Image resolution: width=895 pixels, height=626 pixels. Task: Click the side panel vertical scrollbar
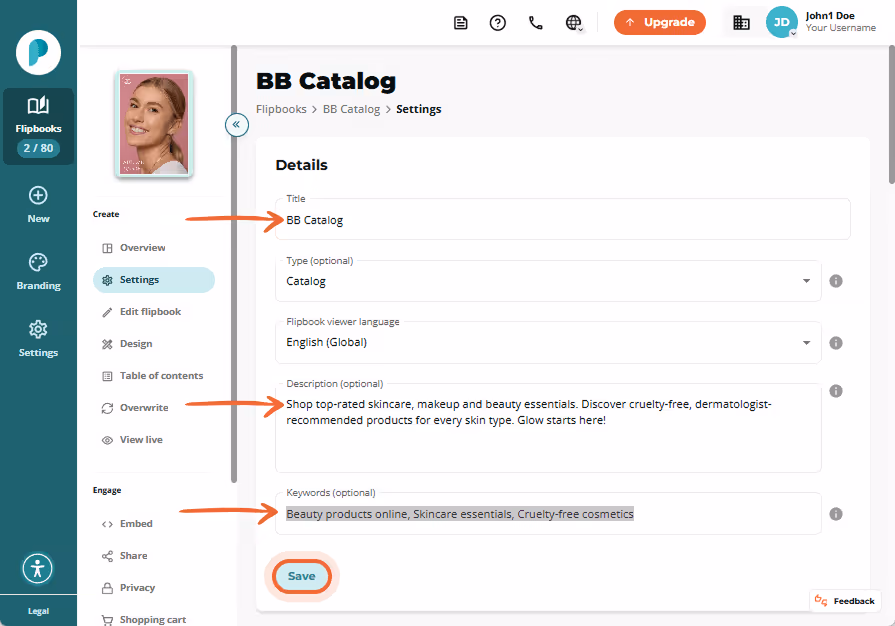(233, 264)
